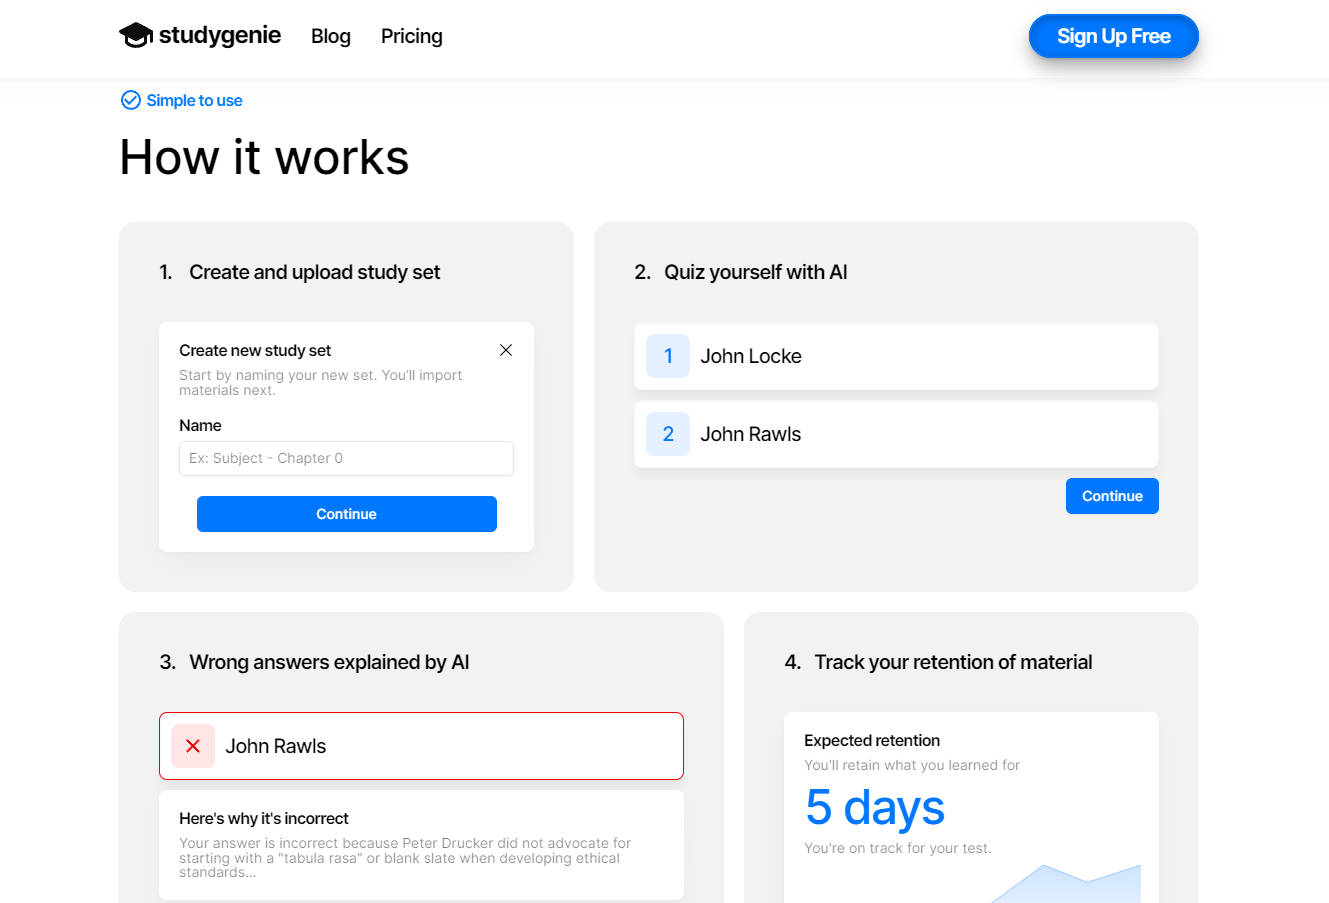Viewport: 1329px width, 903px height.
Task: Open the Blog page
Action: (331, 36)
